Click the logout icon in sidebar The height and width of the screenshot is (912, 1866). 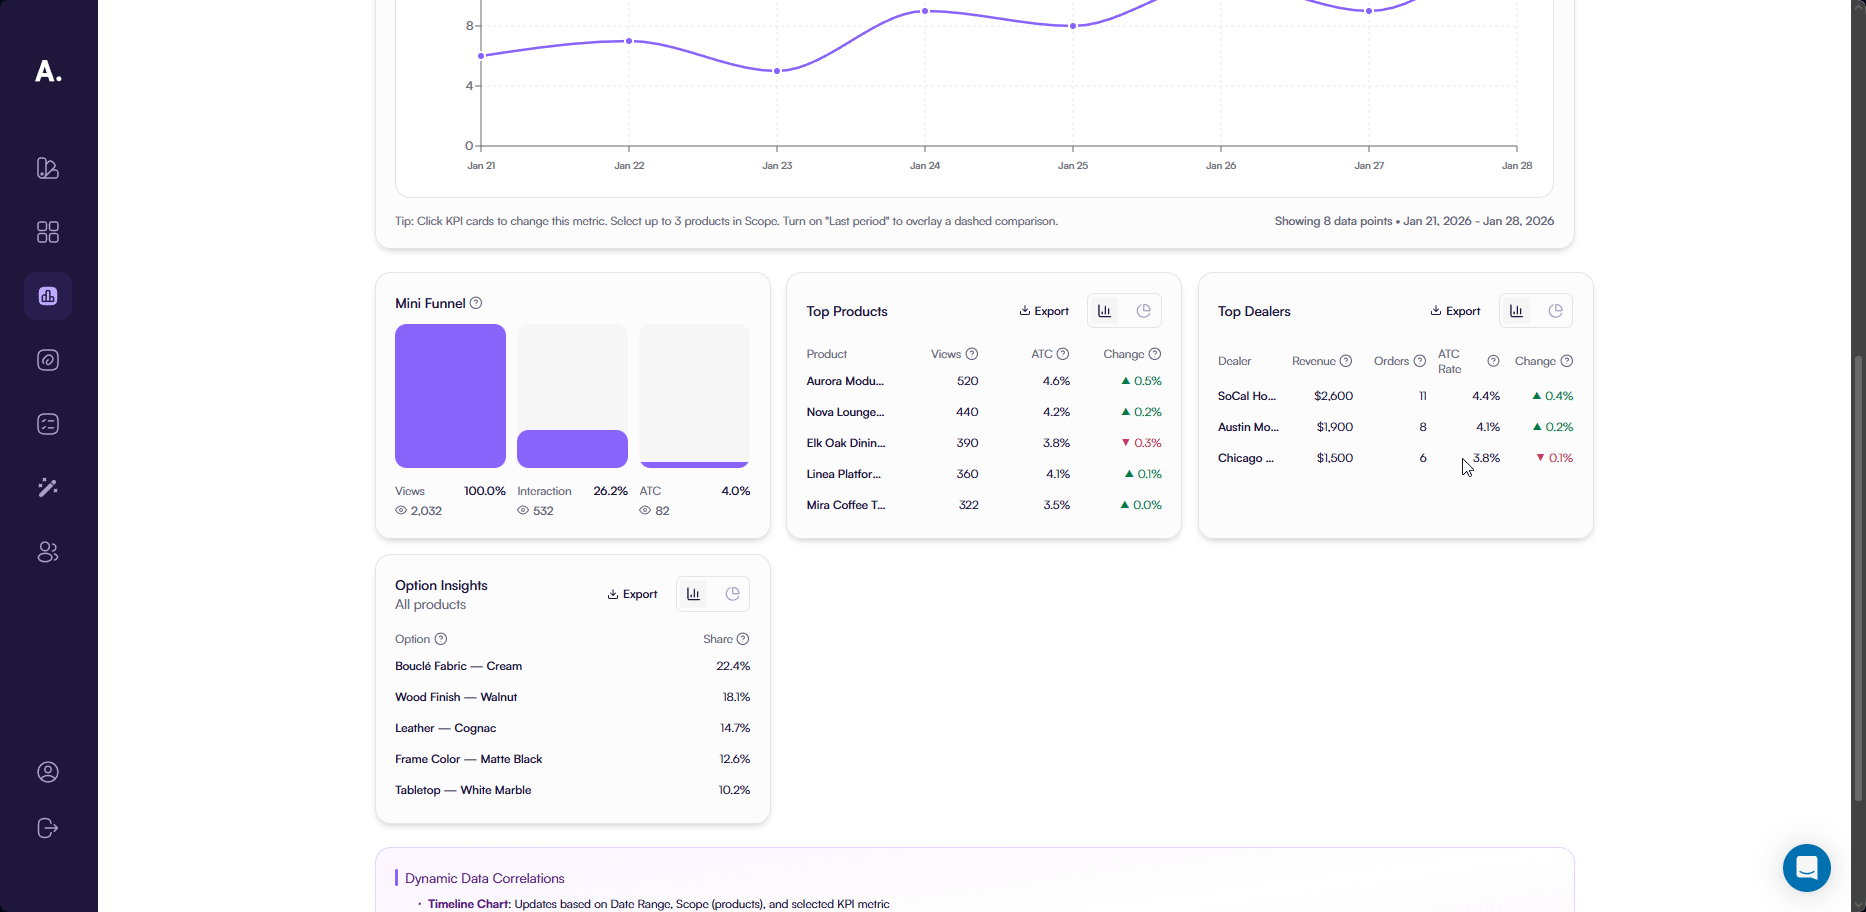point(47,828)
